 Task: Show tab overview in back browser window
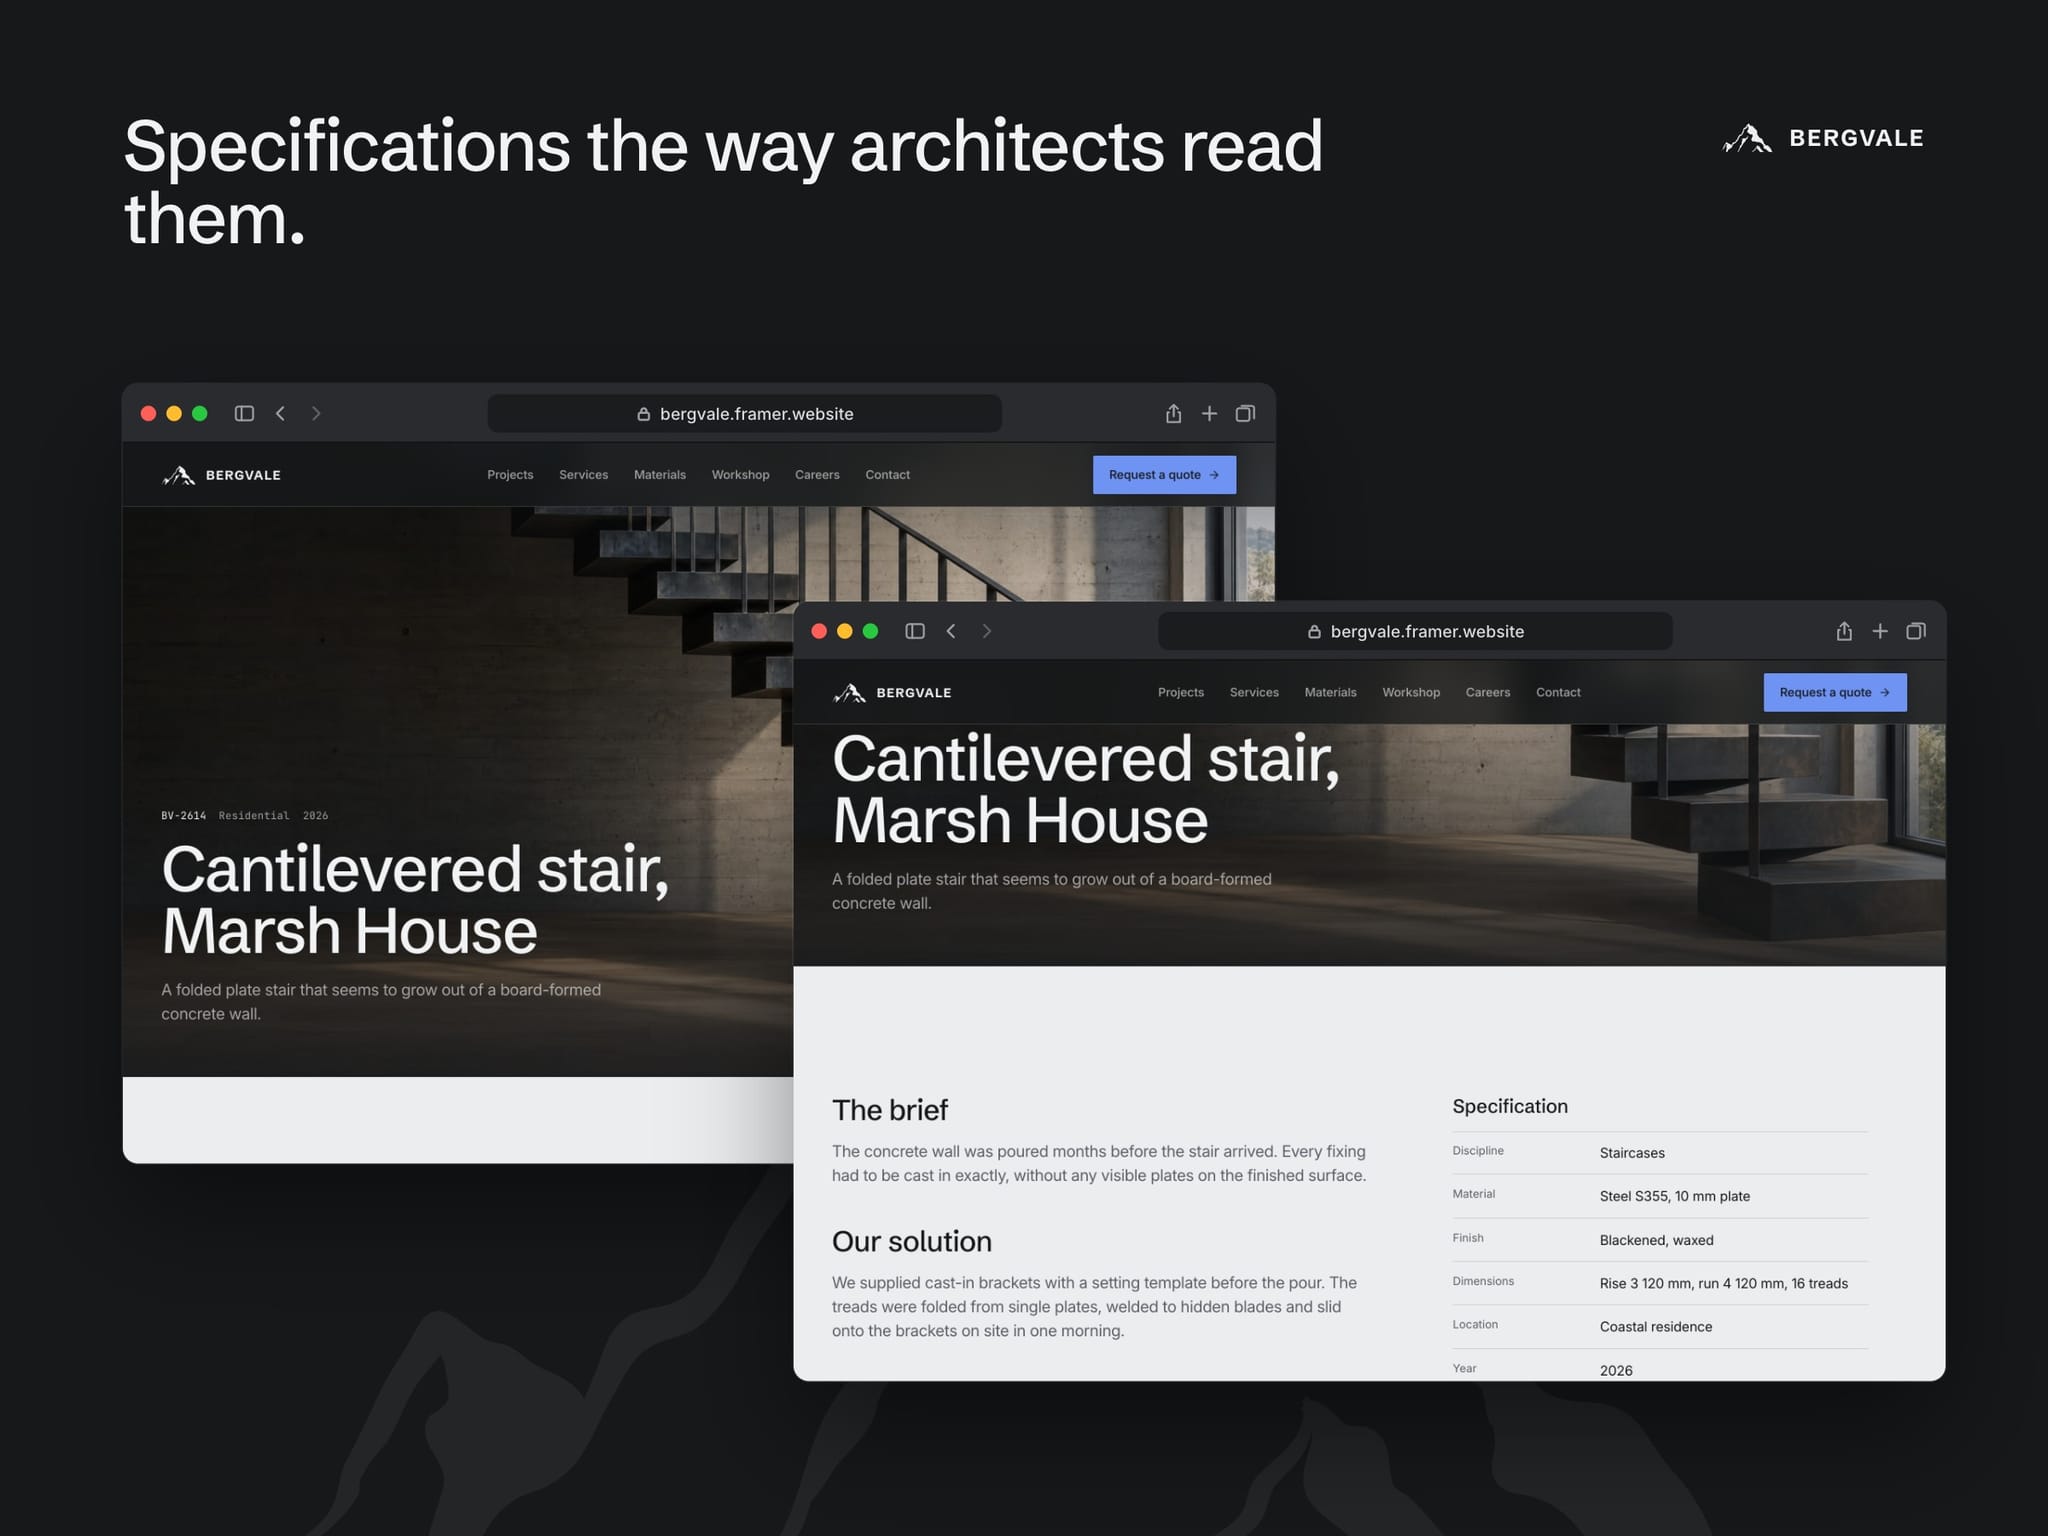tap(1245, 414)
